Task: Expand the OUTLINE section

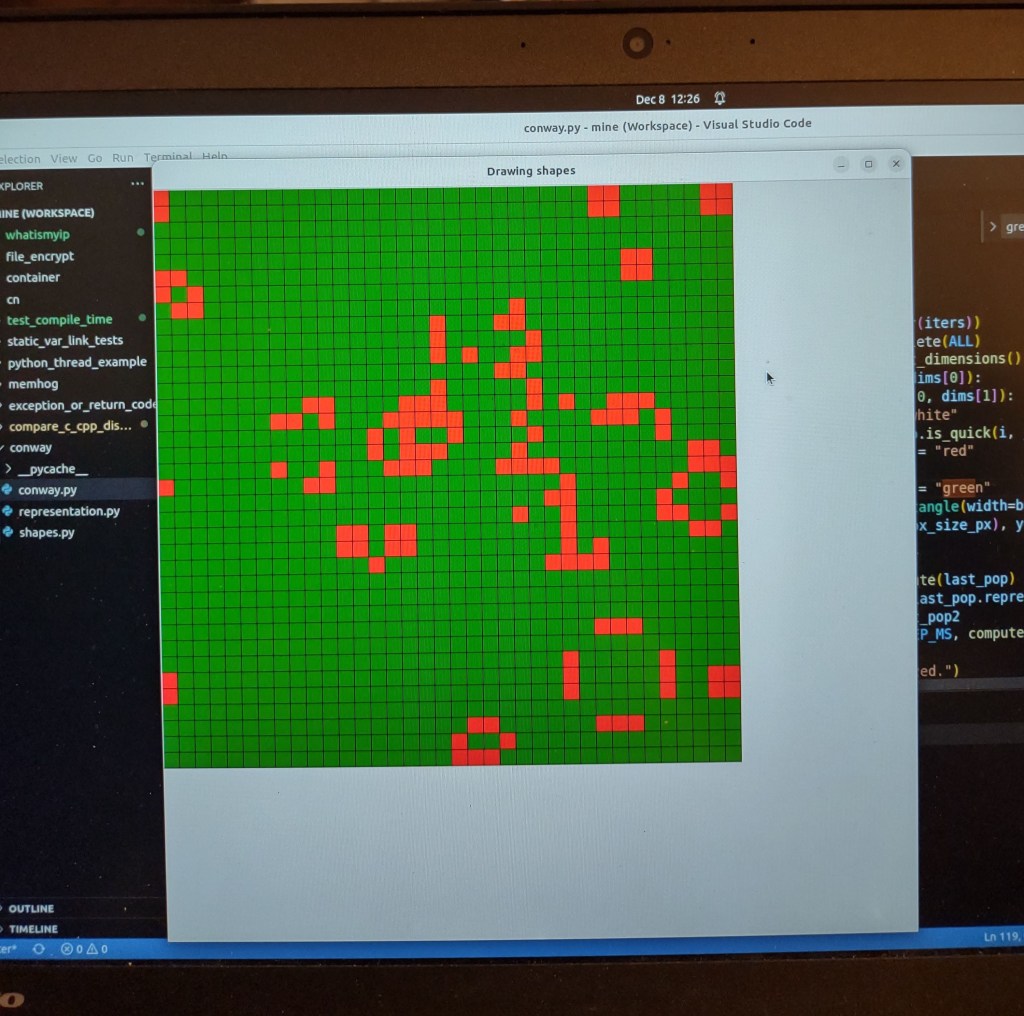Action: pos(30,908)
